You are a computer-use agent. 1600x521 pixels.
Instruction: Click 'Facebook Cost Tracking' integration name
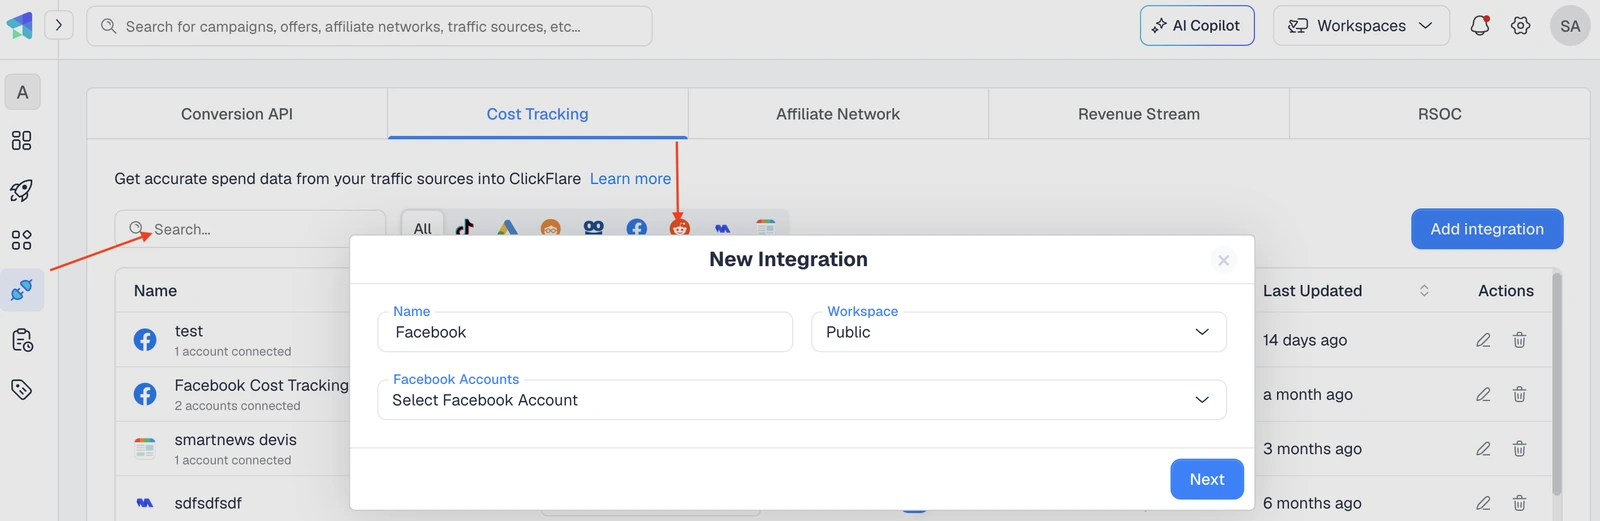[262, 385]
